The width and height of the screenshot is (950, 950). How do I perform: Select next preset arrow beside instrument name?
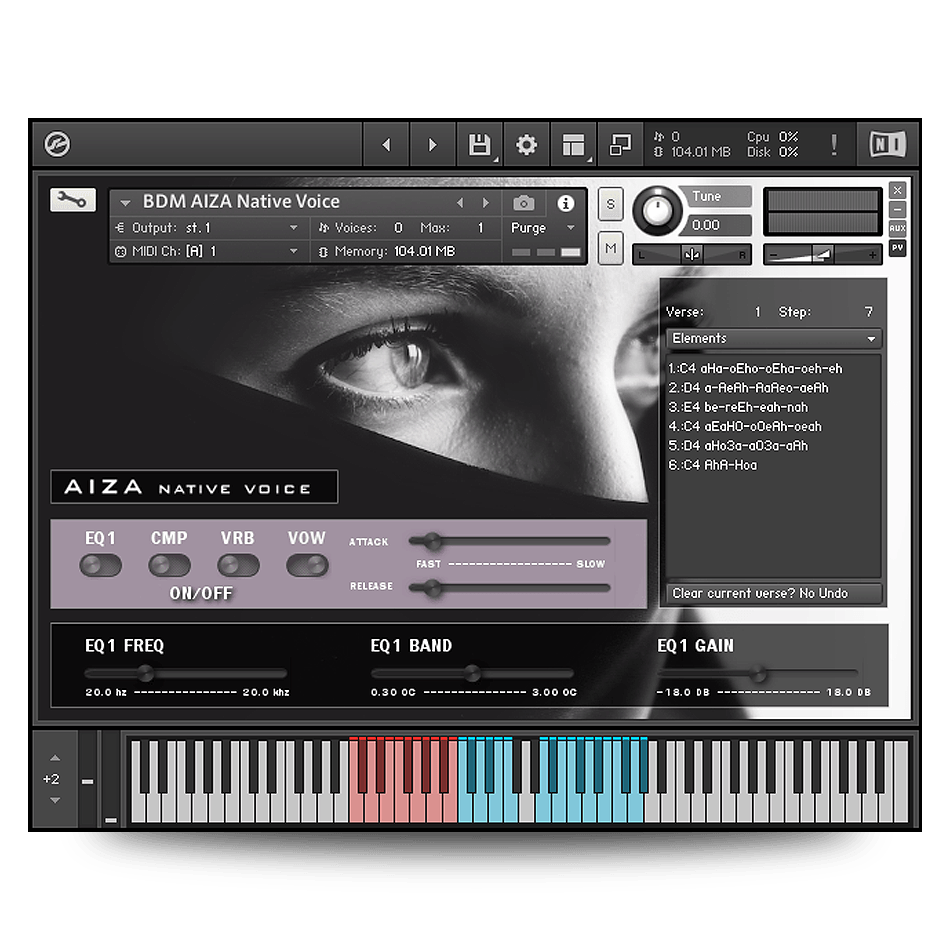click(485, 203)
